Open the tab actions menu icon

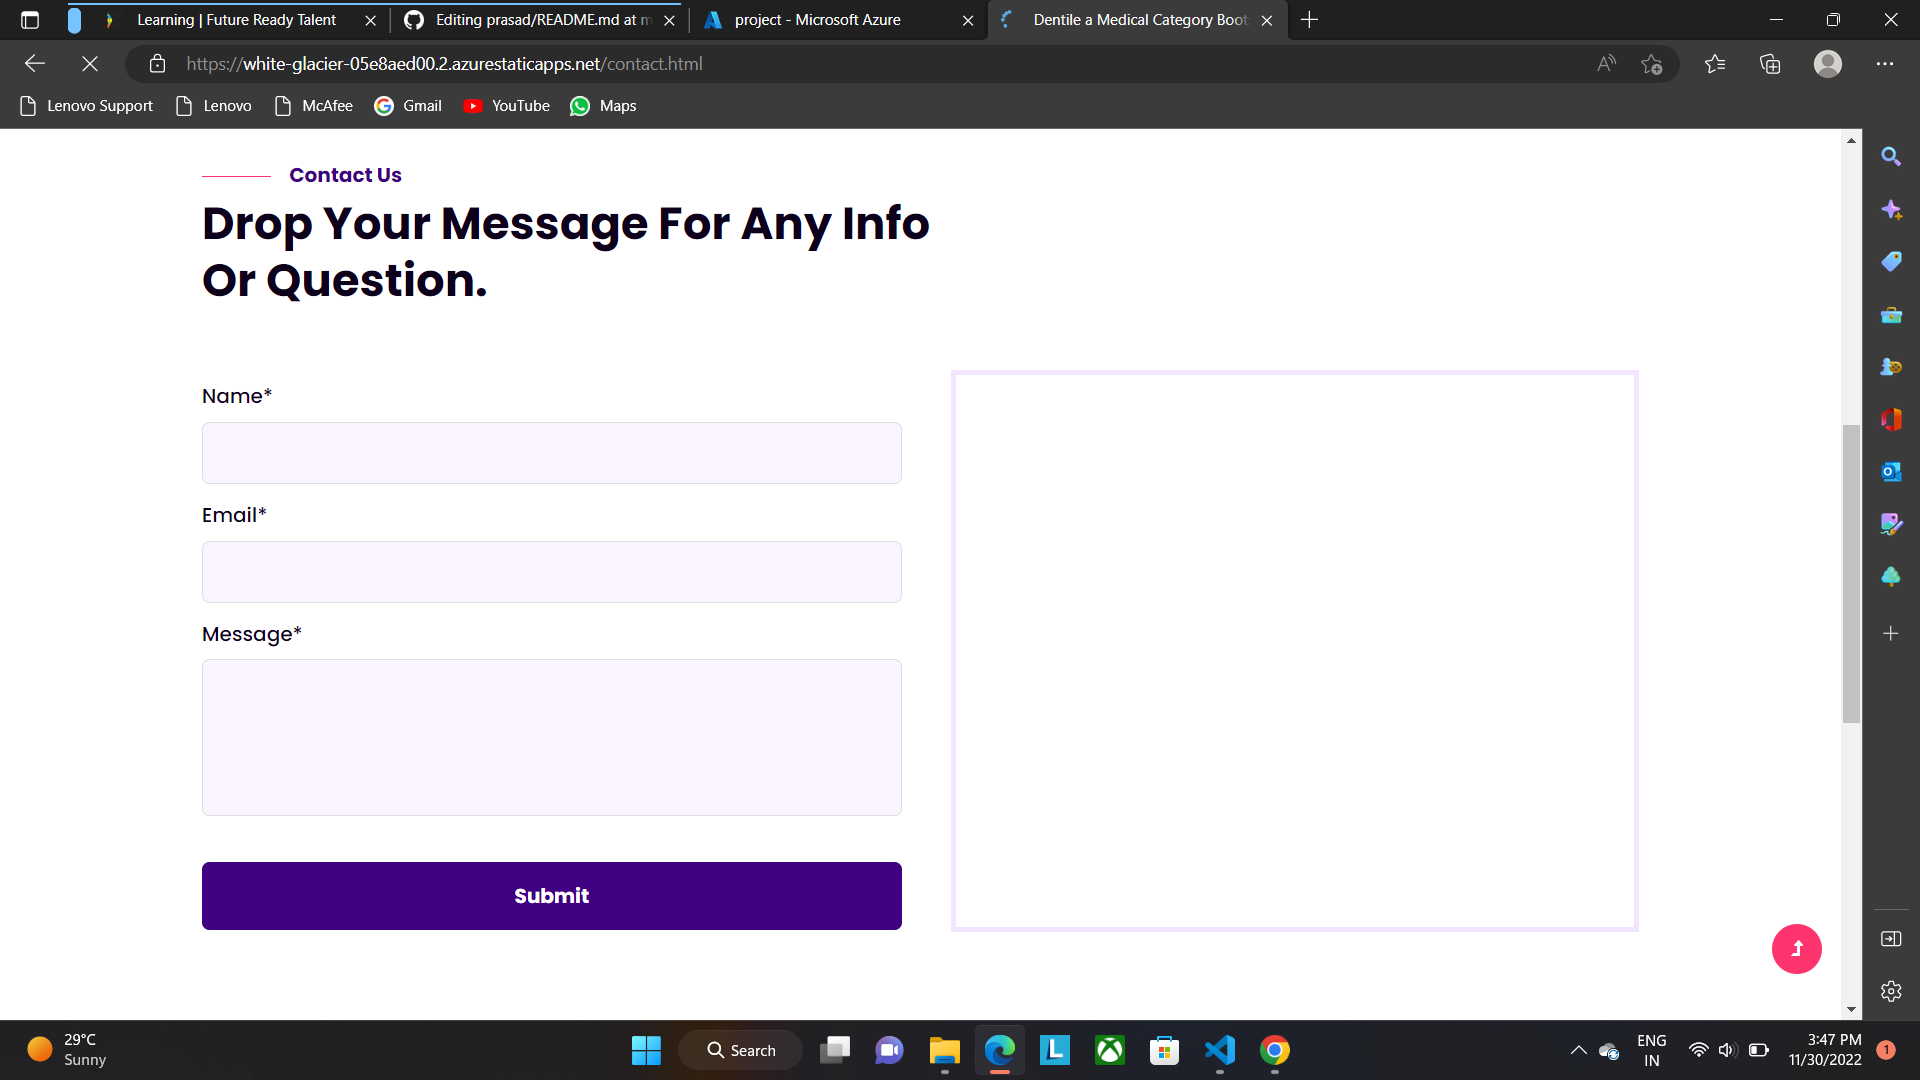point(30,20)
